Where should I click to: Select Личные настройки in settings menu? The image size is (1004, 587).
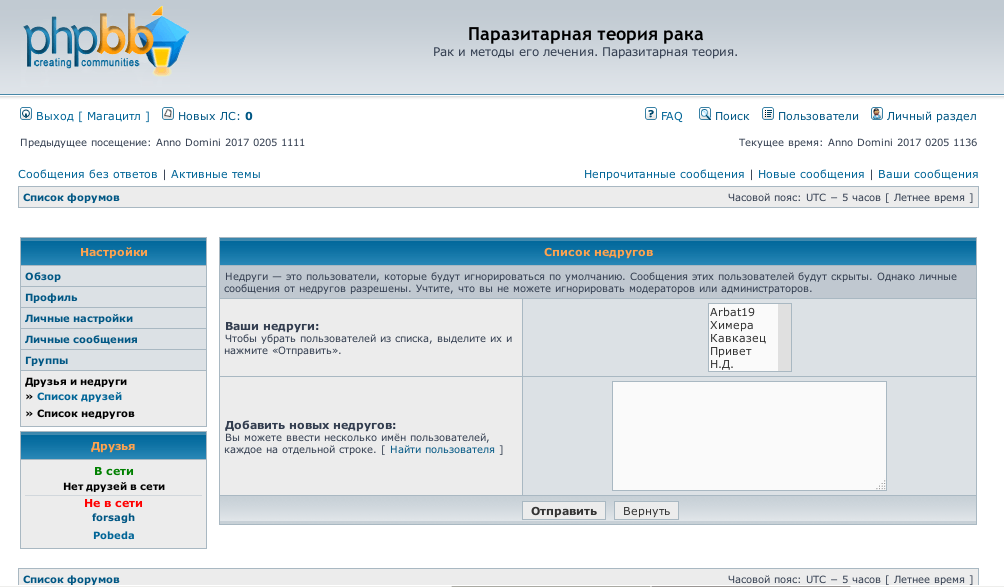click(79, 319)
